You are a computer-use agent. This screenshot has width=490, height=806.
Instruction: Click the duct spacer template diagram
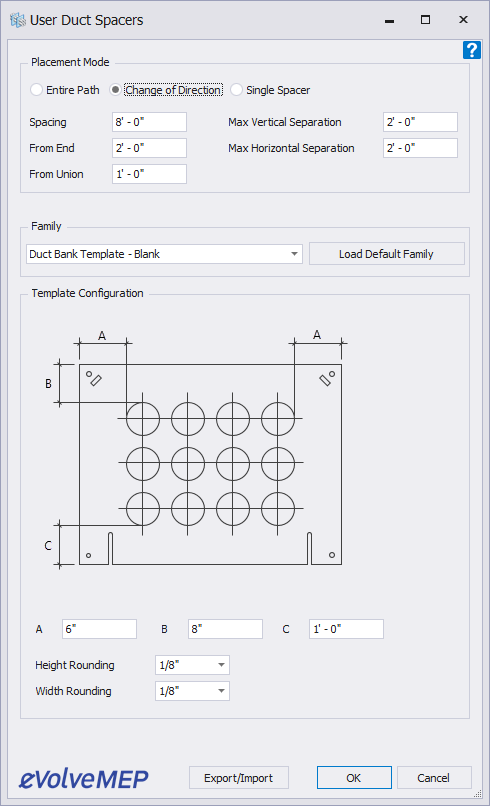[196, 449]
